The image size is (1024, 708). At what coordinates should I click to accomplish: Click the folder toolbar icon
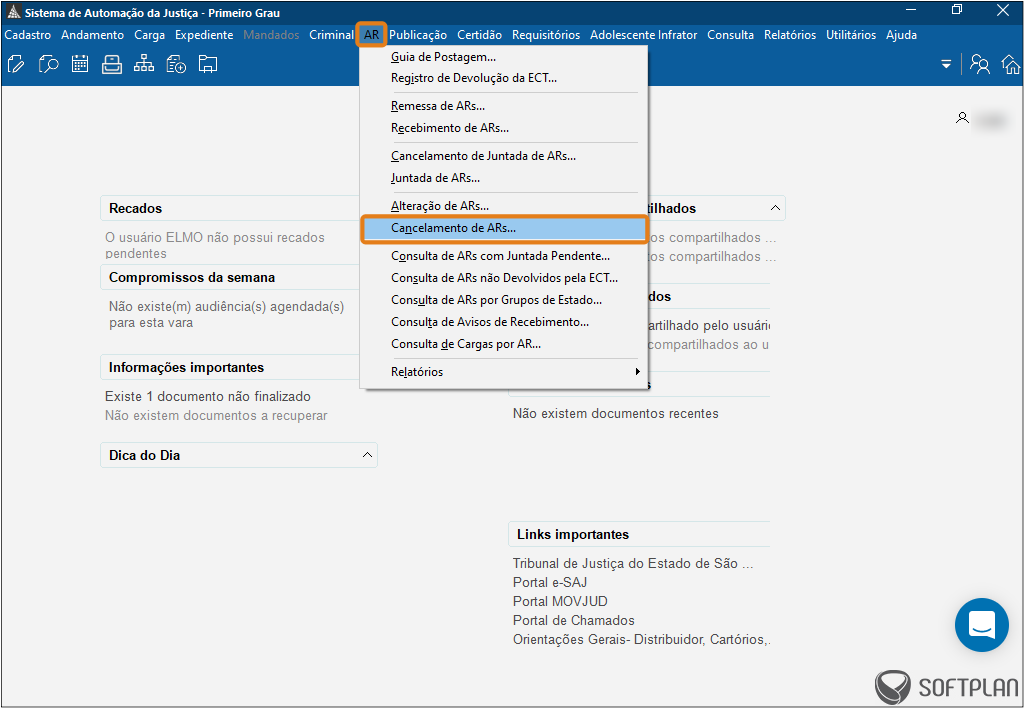pyautogui.click(x=208, y=64)
